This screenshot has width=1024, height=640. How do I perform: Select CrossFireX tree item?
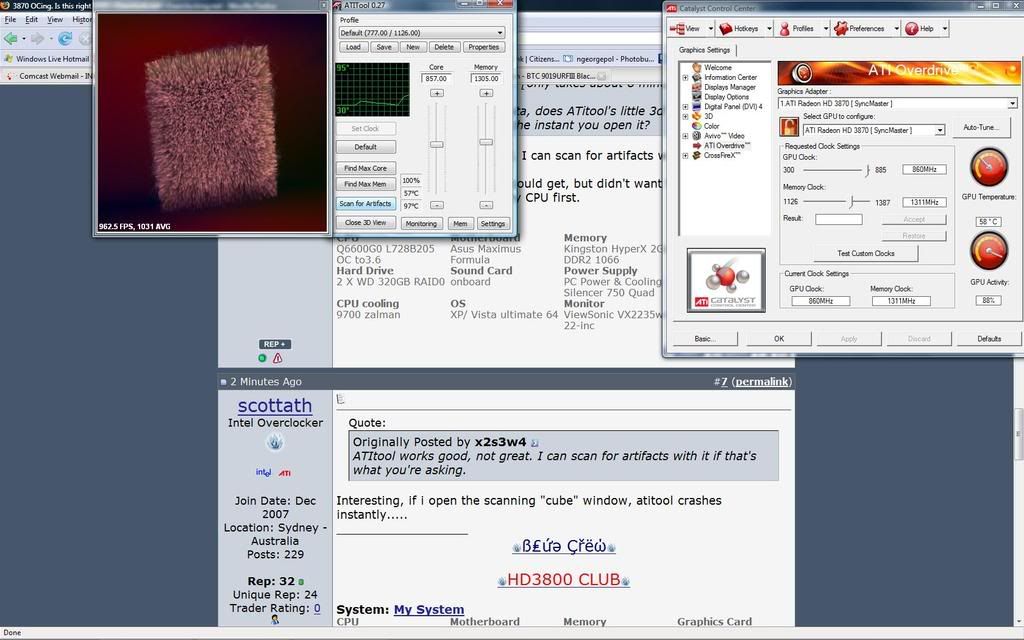[721, 155]
